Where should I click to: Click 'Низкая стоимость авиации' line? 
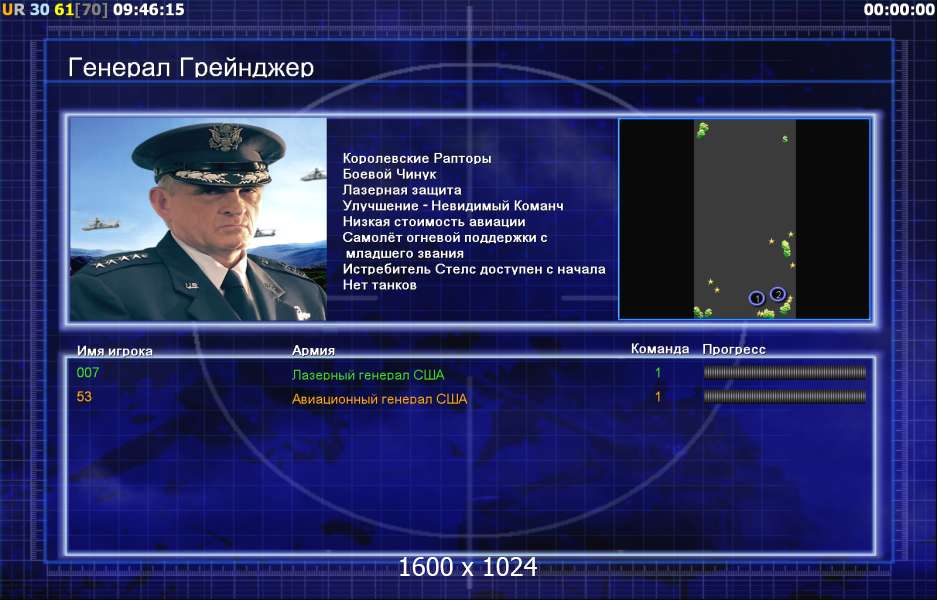point(434,222)
